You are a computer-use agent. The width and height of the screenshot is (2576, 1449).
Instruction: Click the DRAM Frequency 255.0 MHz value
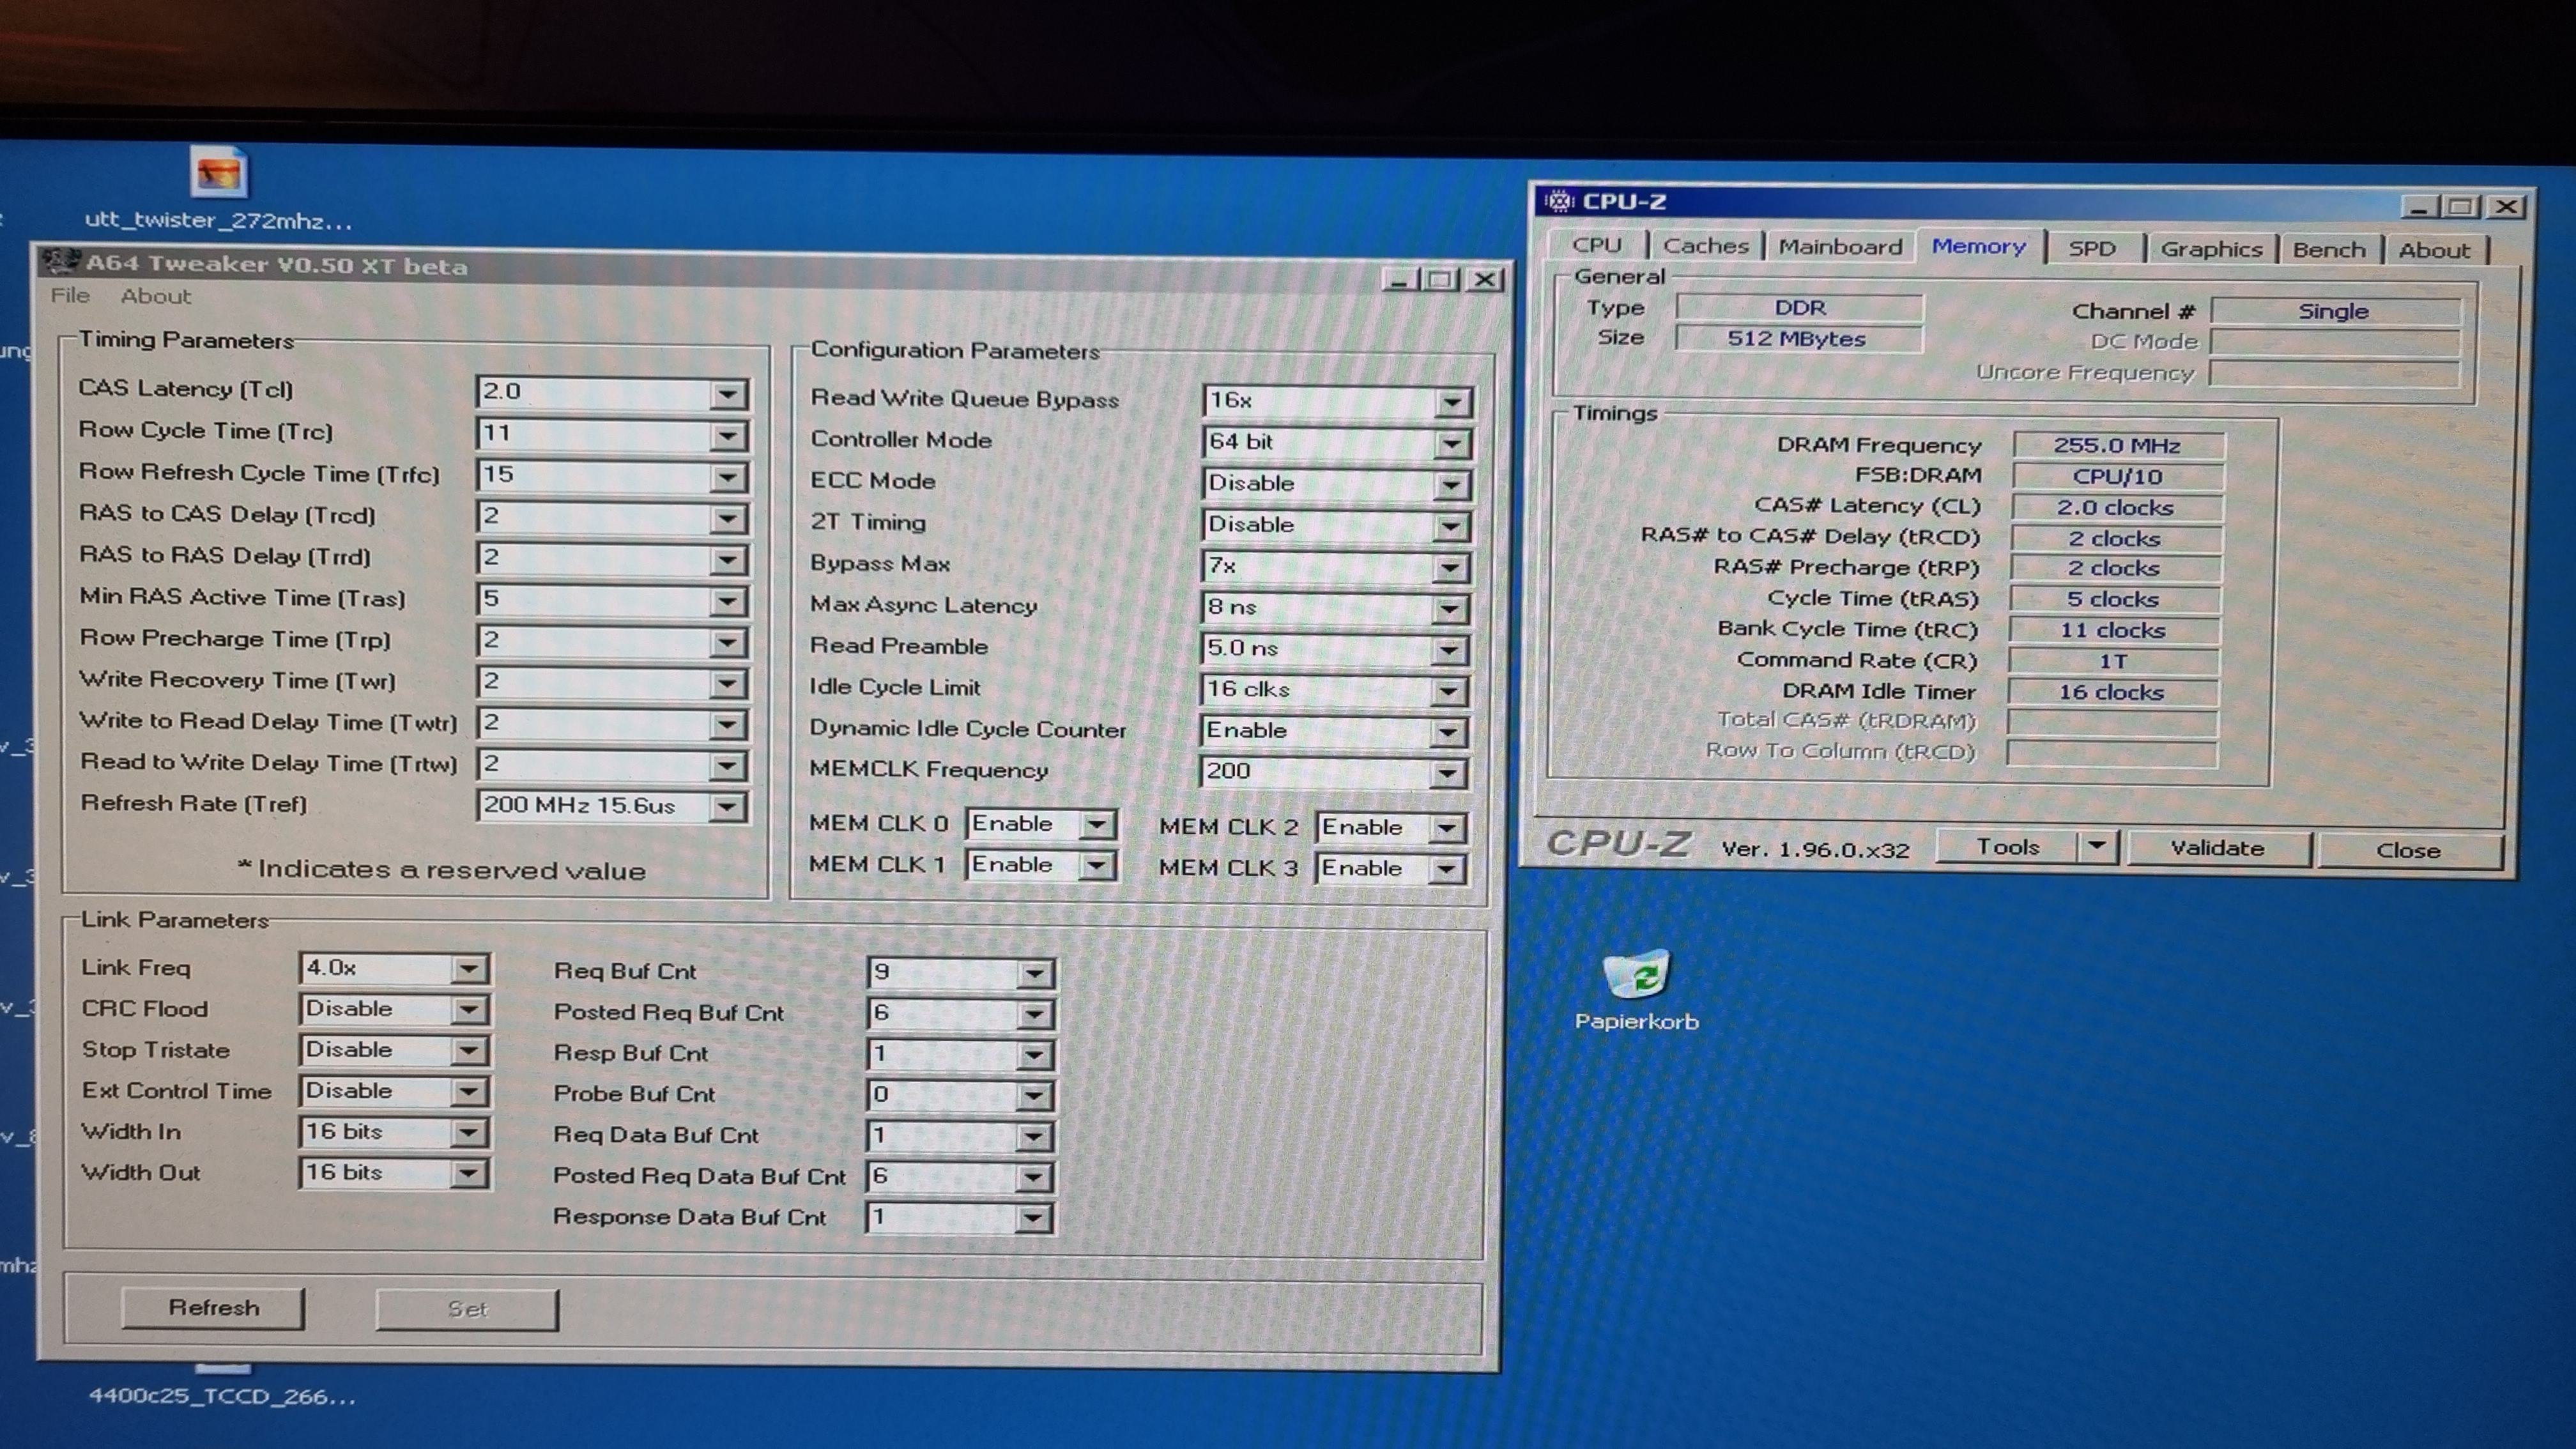[x=2117, y=445]
